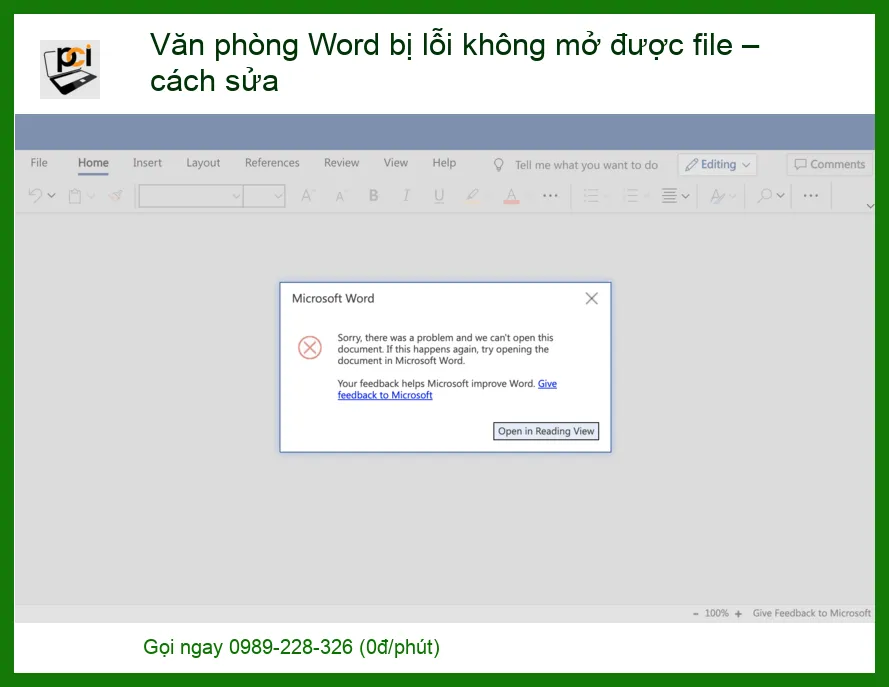The width and height of the screenshot is (889, 687).
Task: Click the phone number 0989-228-326 text
Action: [x=291, y=647]
